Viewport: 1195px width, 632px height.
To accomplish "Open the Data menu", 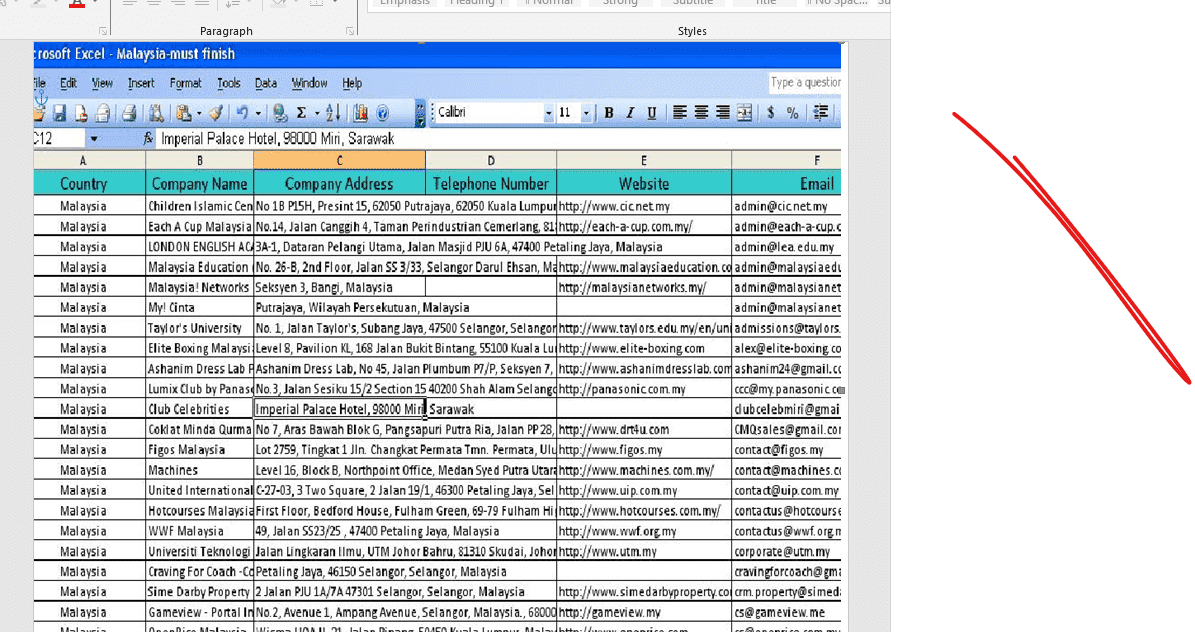I will [266, 83].
